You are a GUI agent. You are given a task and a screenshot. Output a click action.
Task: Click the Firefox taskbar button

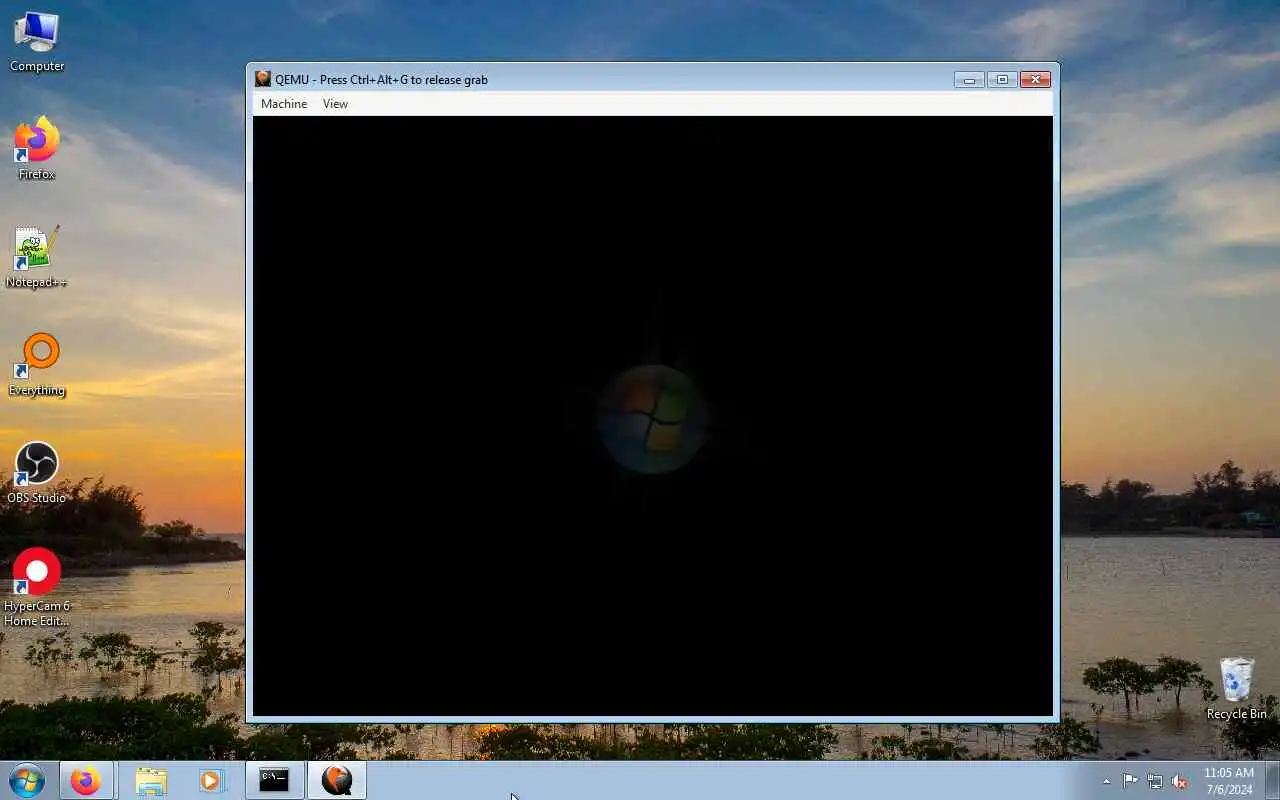coord(85,780)
